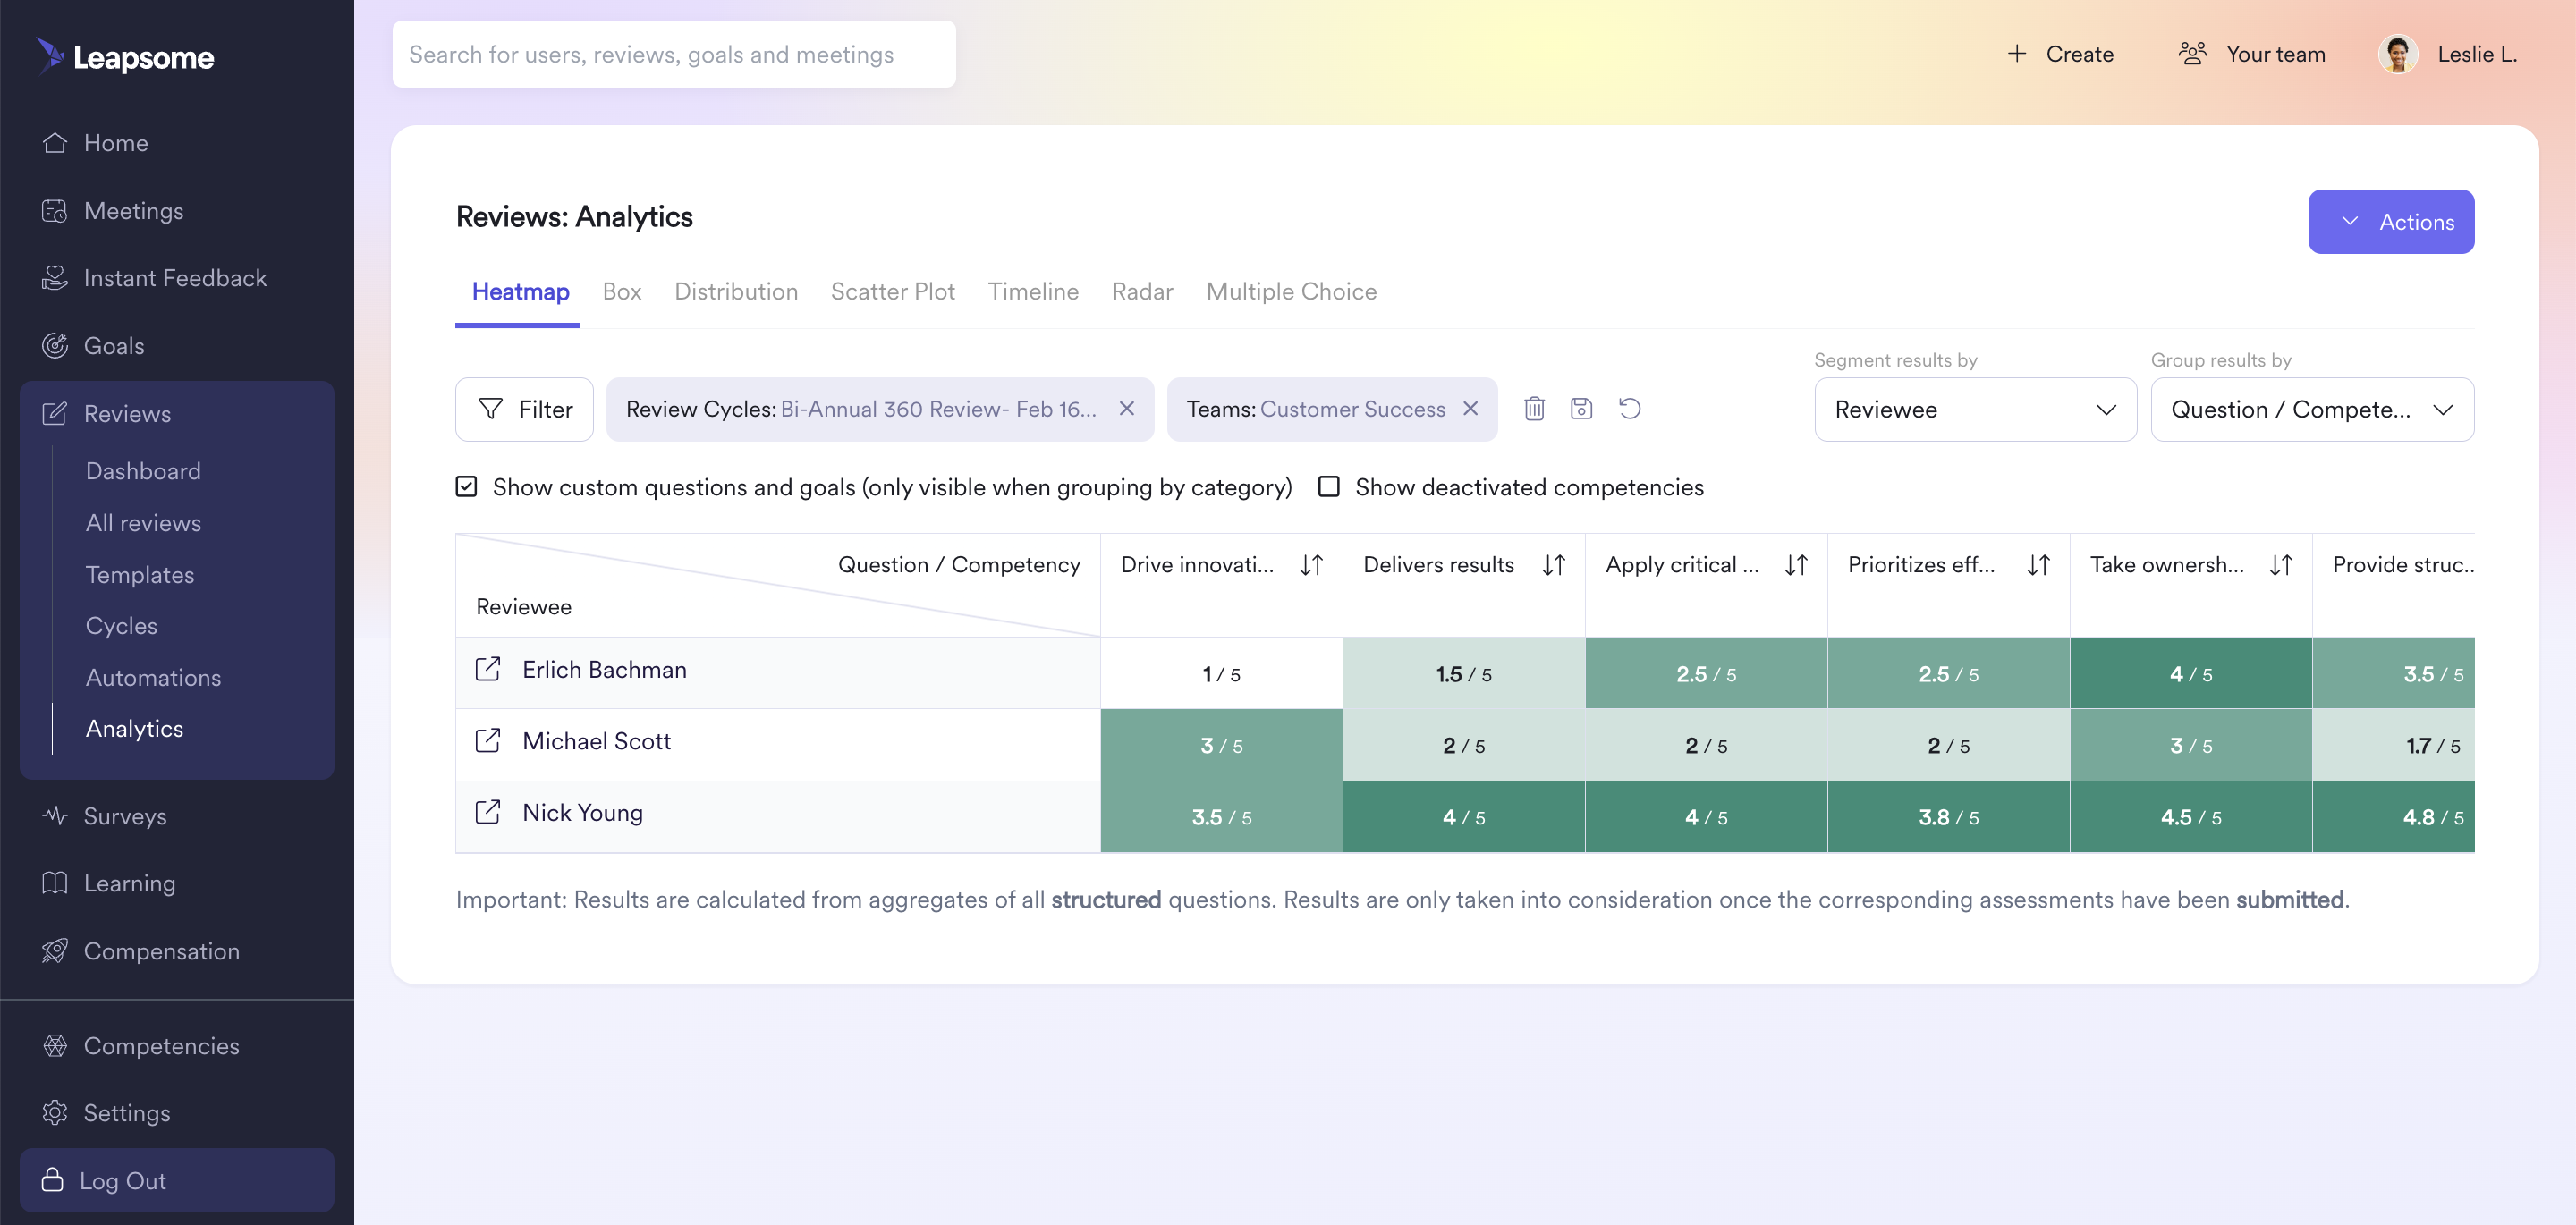Delete filters with the trash icon
The height and width of the screenshot is (1225, 2576).
click(1534, 409)
